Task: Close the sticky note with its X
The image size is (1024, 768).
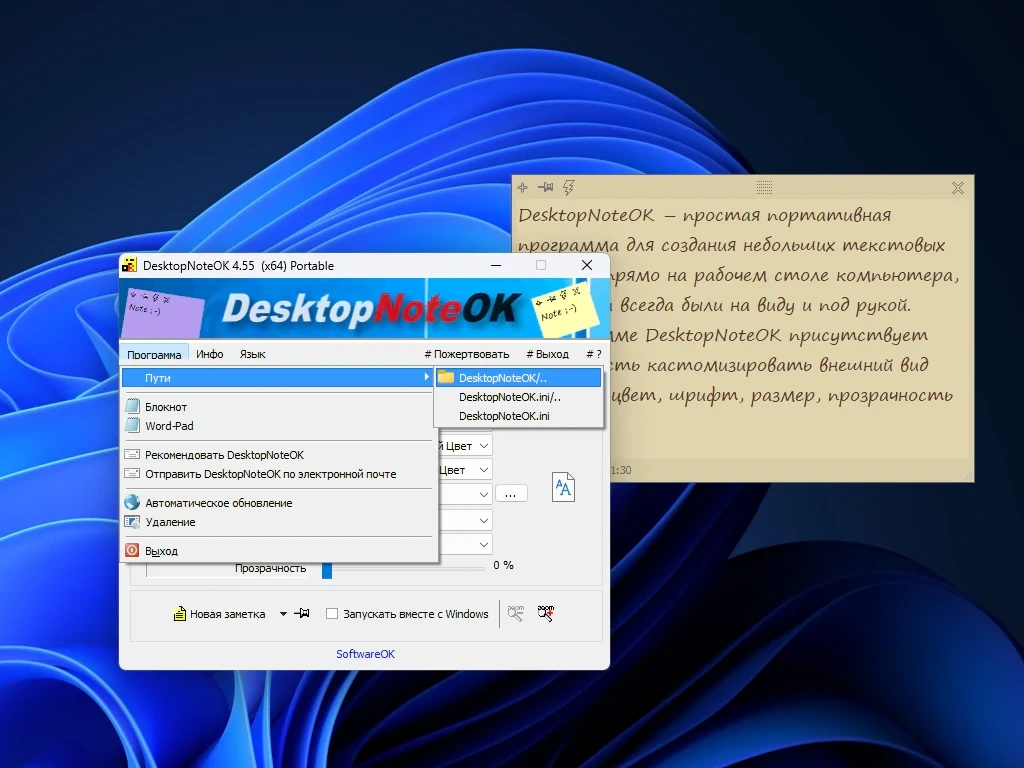Action: point(957,188)
